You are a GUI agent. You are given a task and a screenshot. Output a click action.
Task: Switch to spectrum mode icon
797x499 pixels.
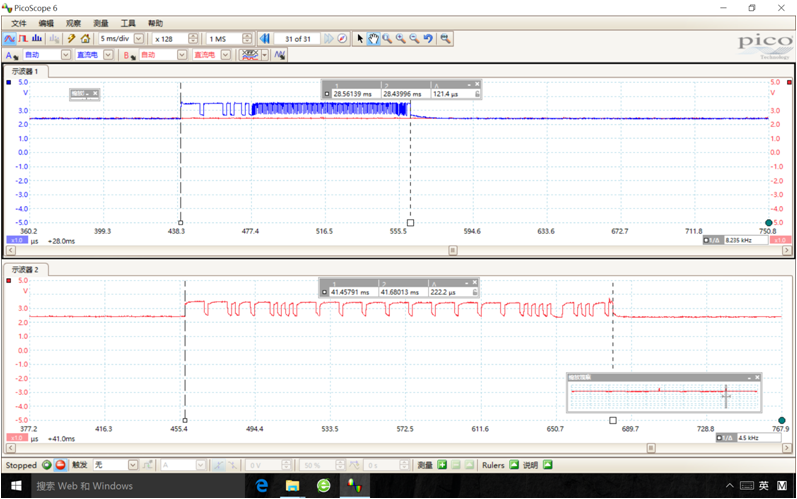(x=37, y=39)
